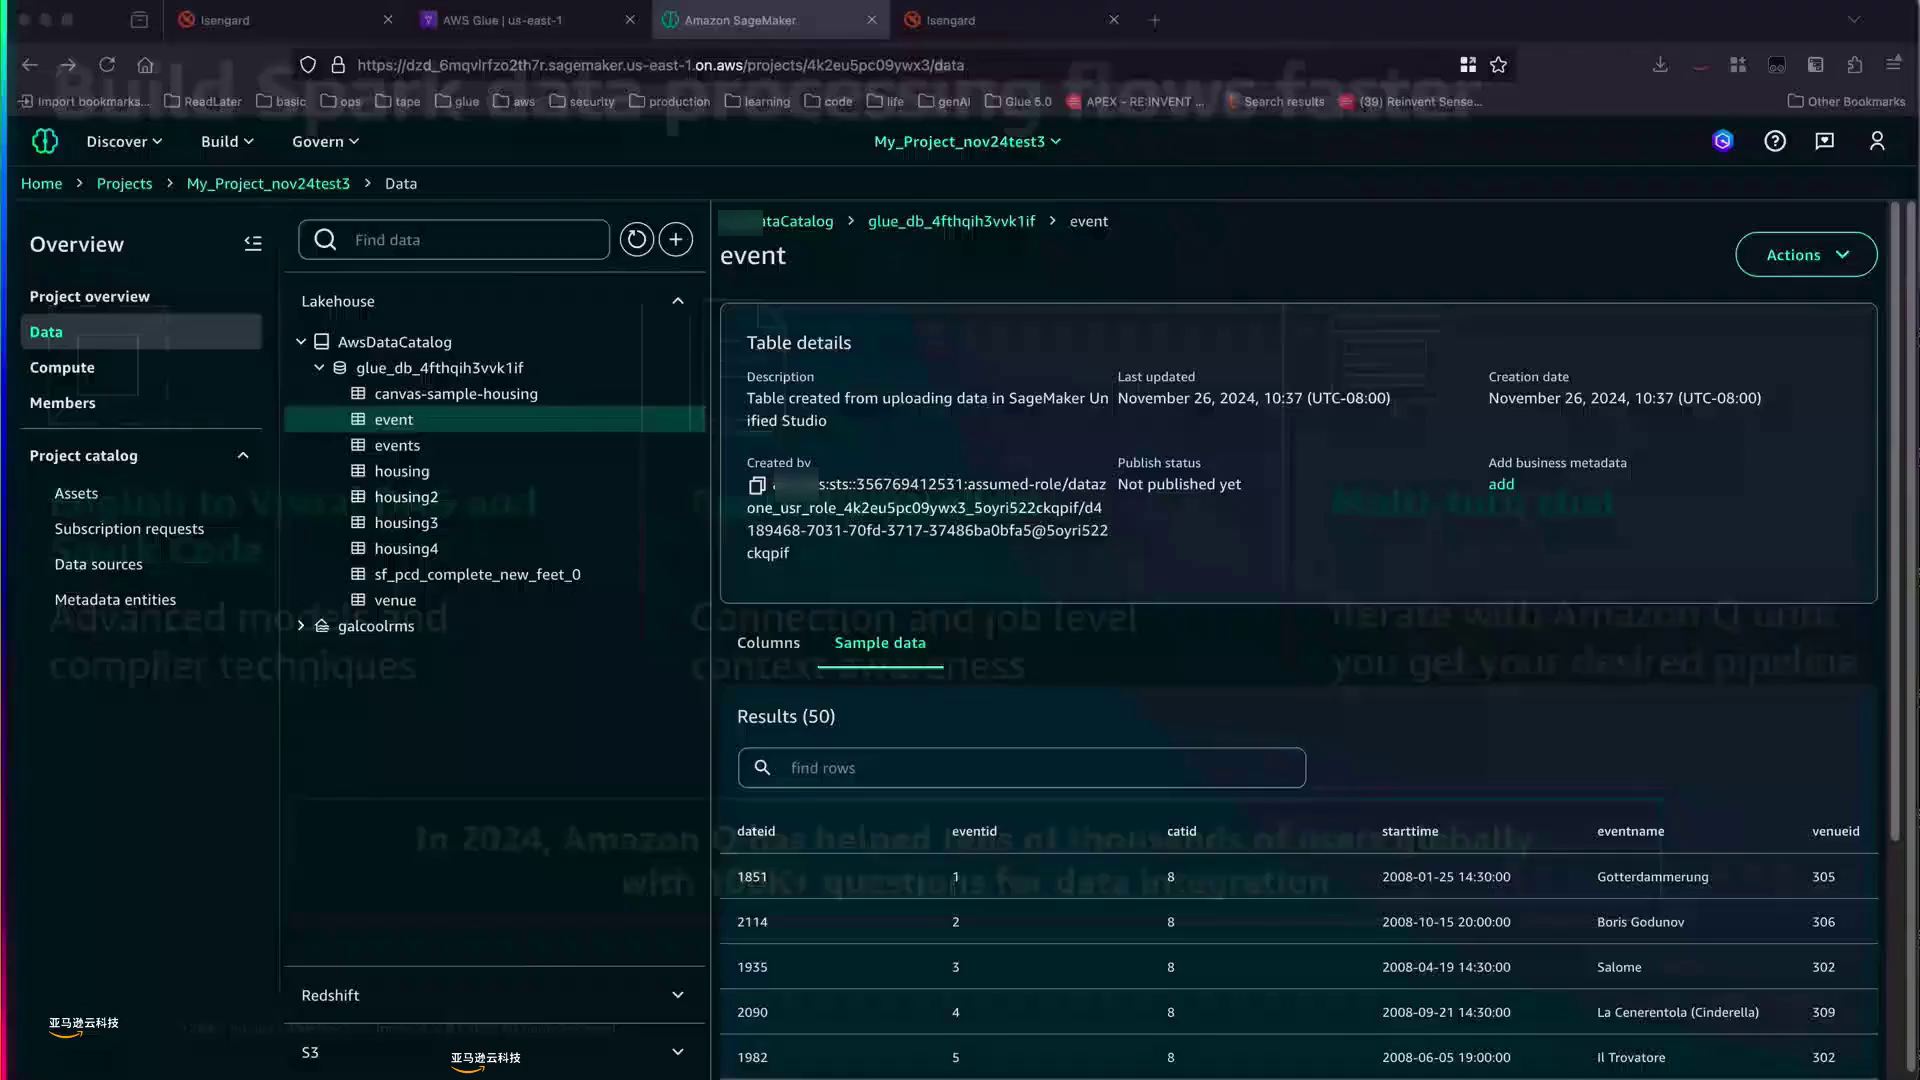Open browser downloads icon

pos(1660,64)
